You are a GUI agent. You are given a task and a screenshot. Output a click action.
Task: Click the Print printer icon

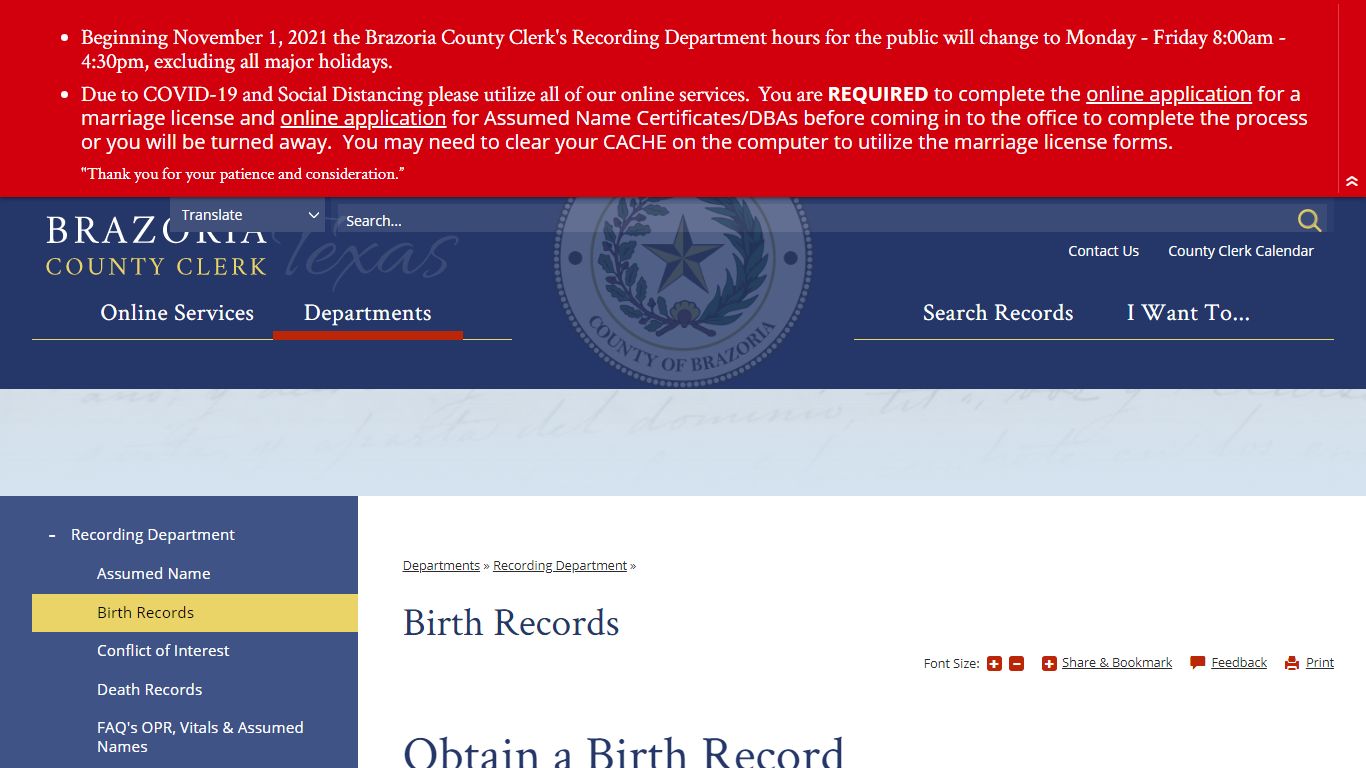tap(1292, 663)
